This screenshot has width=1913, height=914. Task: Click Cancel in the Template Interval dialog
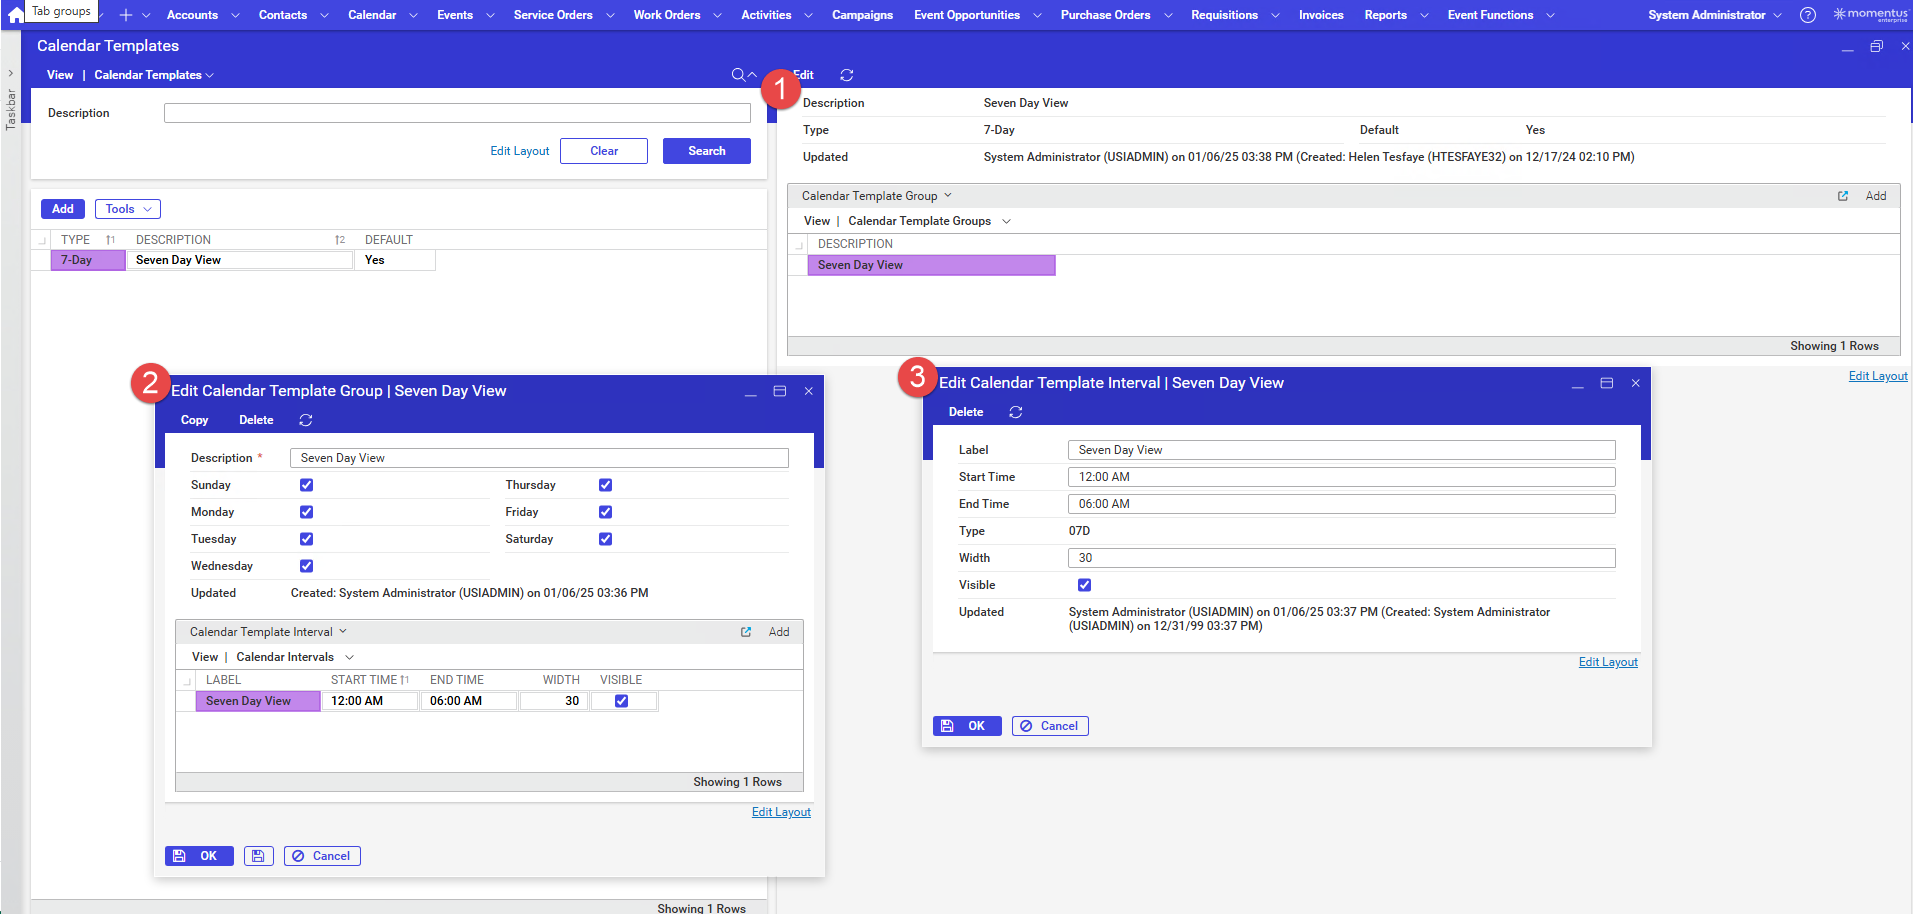[1050, 726]
